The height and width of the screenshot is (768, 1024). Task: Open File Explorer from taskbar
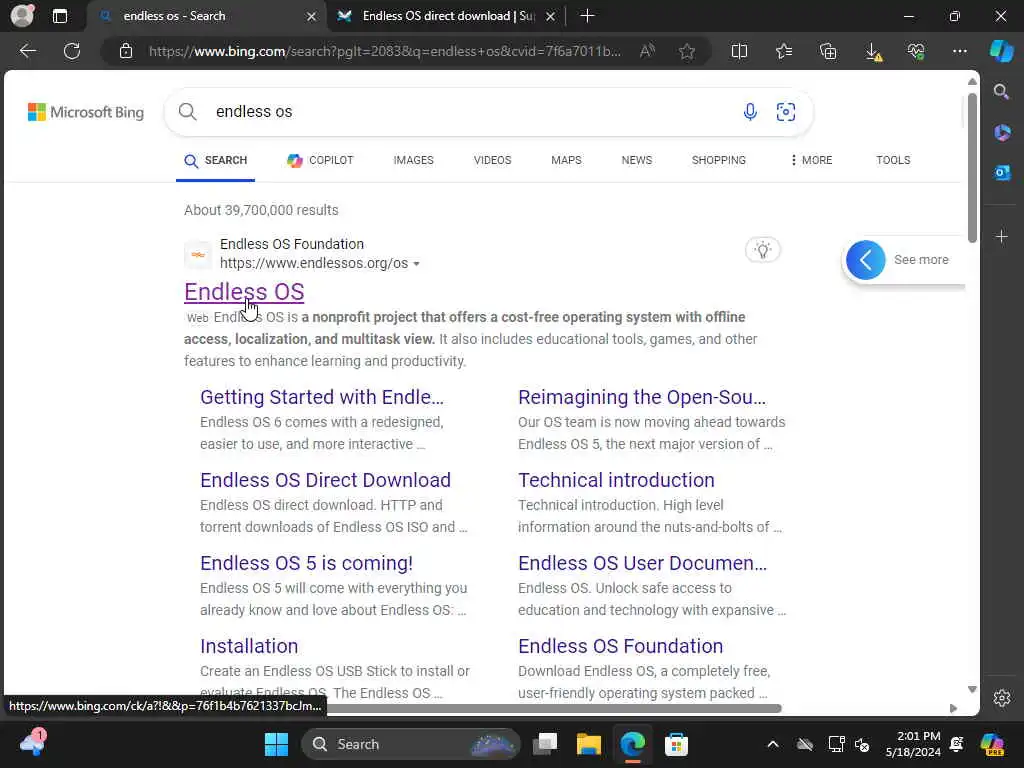pos(588,744)
